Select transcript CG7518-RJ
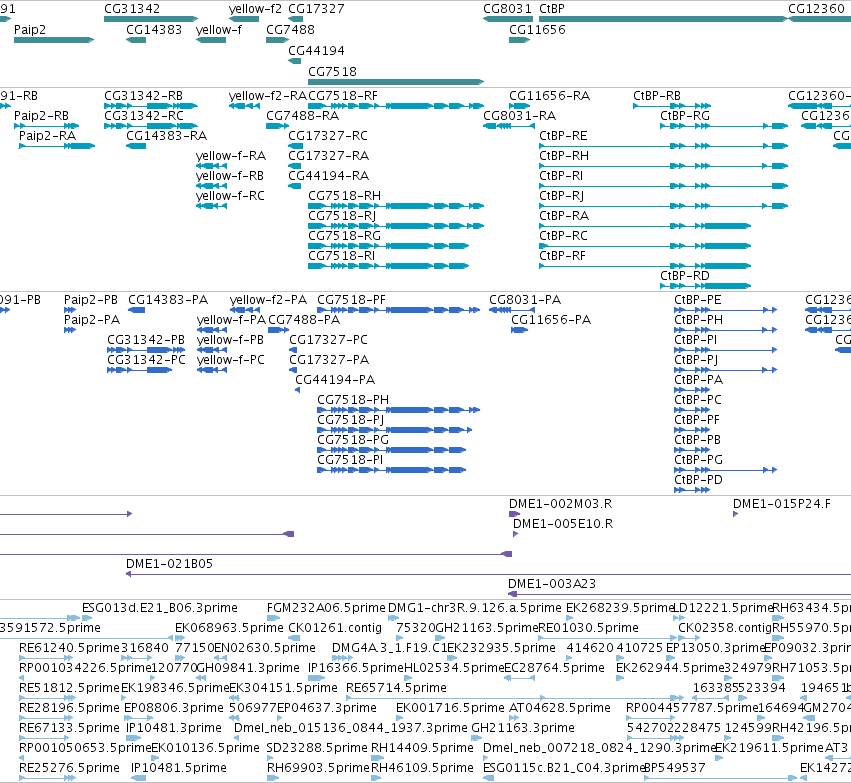This screenshot has height=783, width=851. coord(342,216)
